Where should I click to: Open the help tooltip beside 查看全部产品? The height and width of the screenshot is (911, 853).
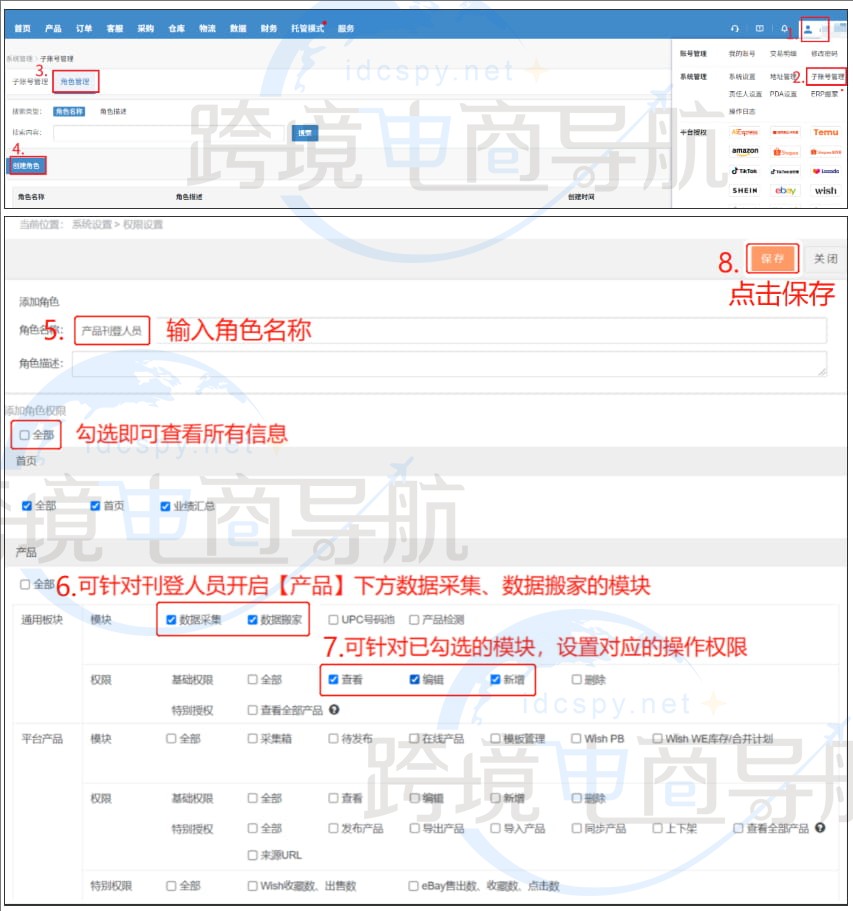[333, 710]
